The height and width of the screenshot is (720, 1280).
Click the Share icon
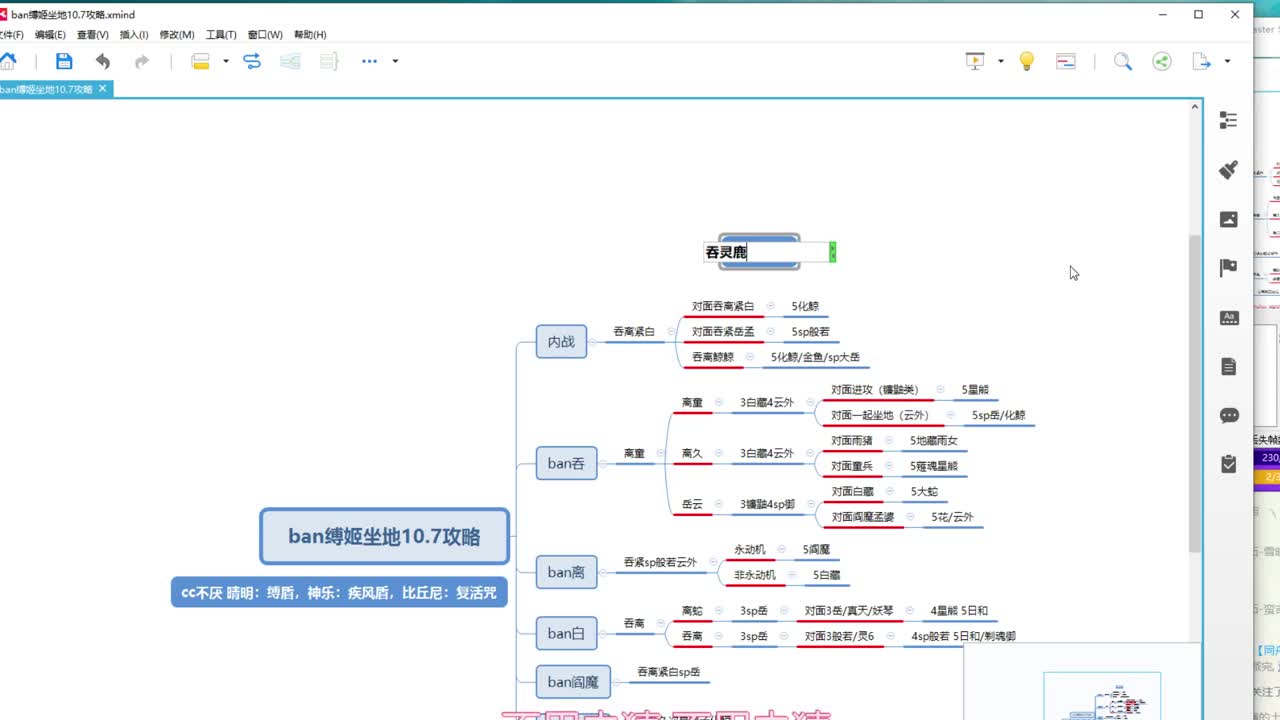(1161, 61)
